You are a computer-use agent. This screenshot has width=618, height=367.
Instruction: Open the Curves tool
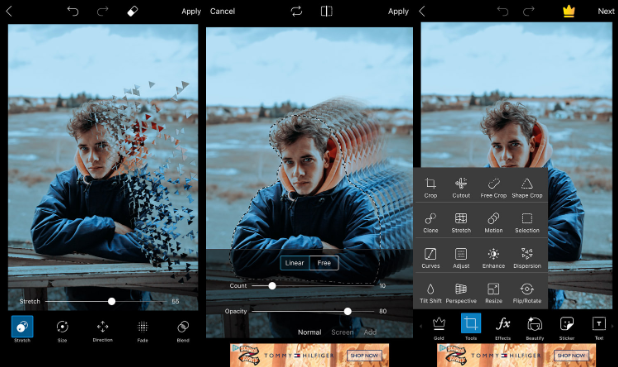(430, 258)
